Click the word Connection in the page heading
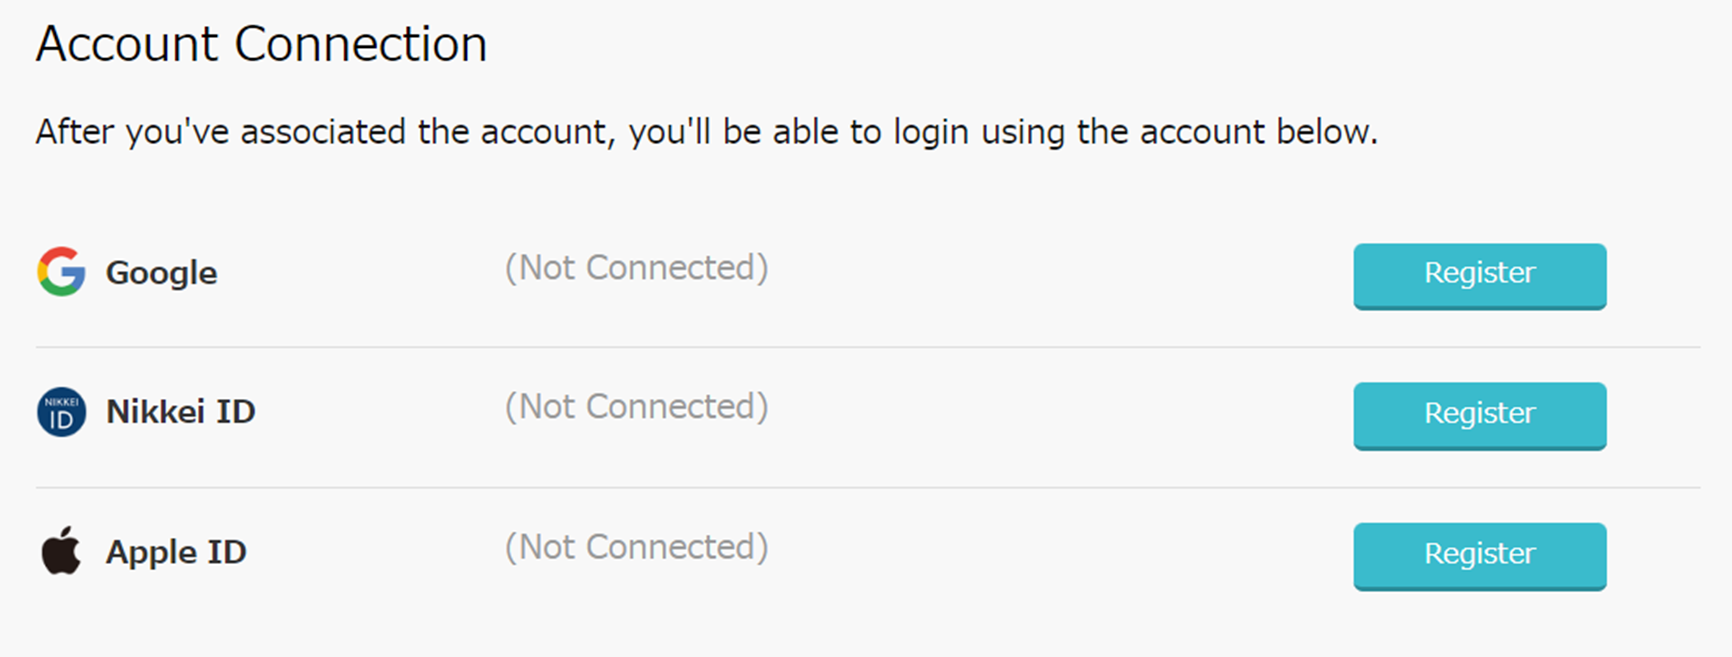 [361, 44]
